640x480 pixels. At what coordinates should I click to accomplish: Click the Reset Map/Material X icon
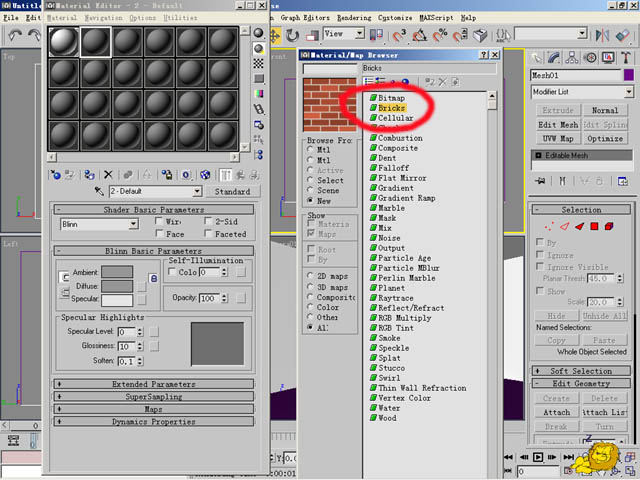[x=109, y=174]
